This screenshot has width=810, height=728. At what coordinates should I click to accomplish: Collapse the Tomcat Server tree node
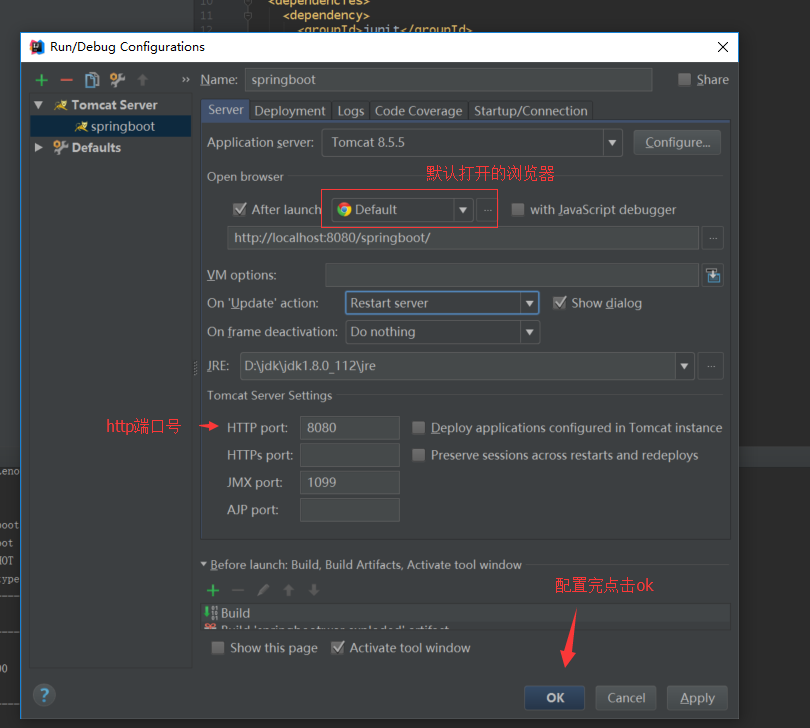click(38, 105)
